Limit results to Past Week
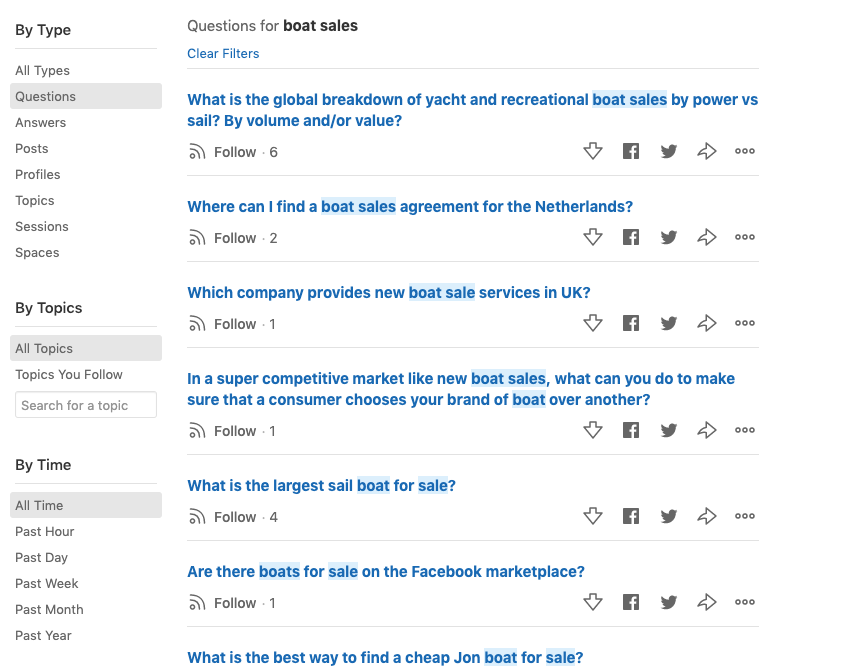 47,584
